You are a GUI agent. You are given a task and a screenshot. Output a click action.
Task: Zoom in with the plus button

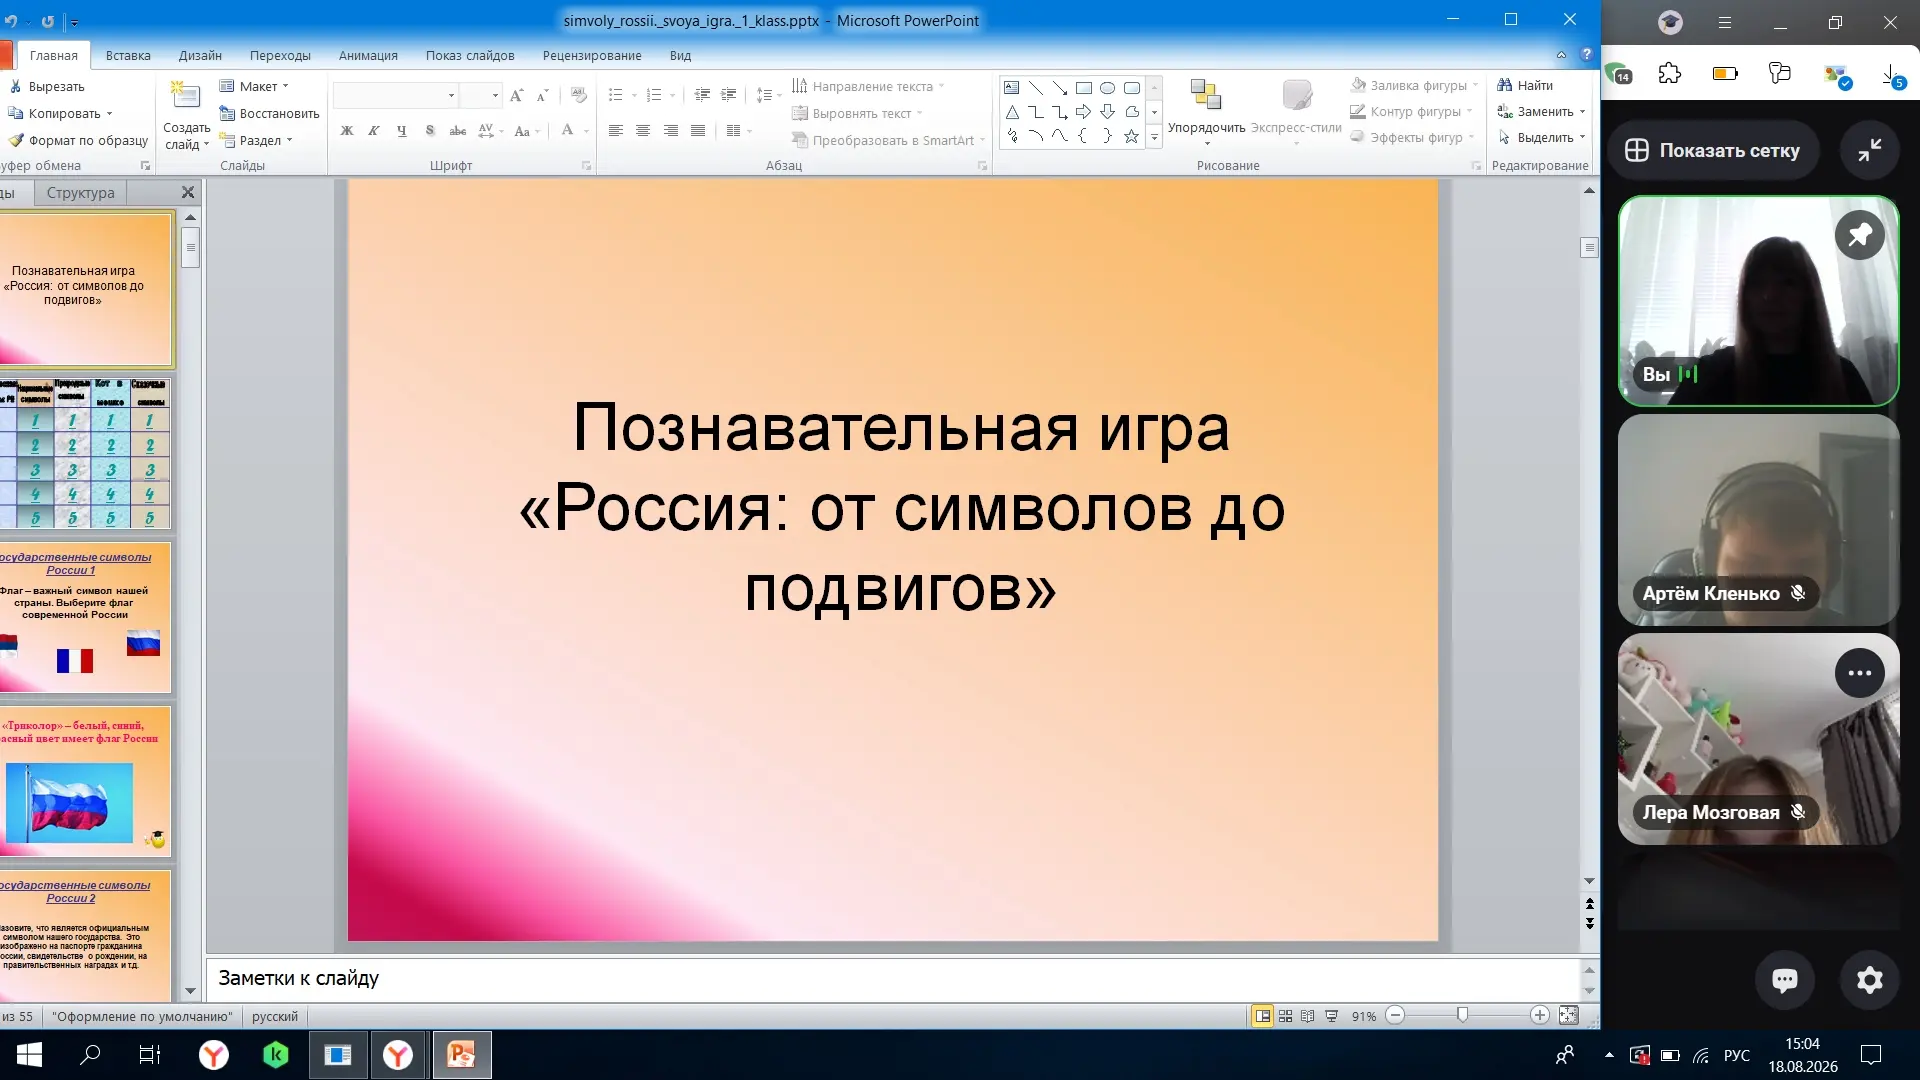(x=1540, y=1016)
